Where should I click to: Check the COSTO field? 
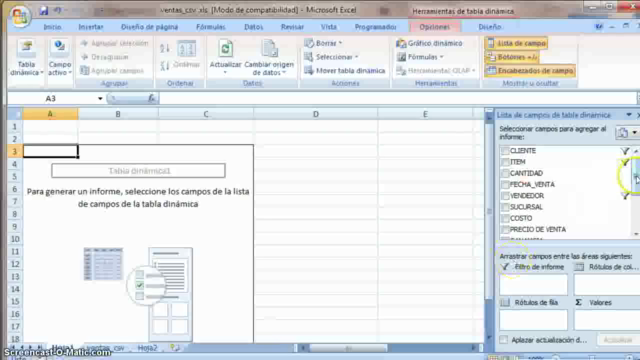point(505,218)
